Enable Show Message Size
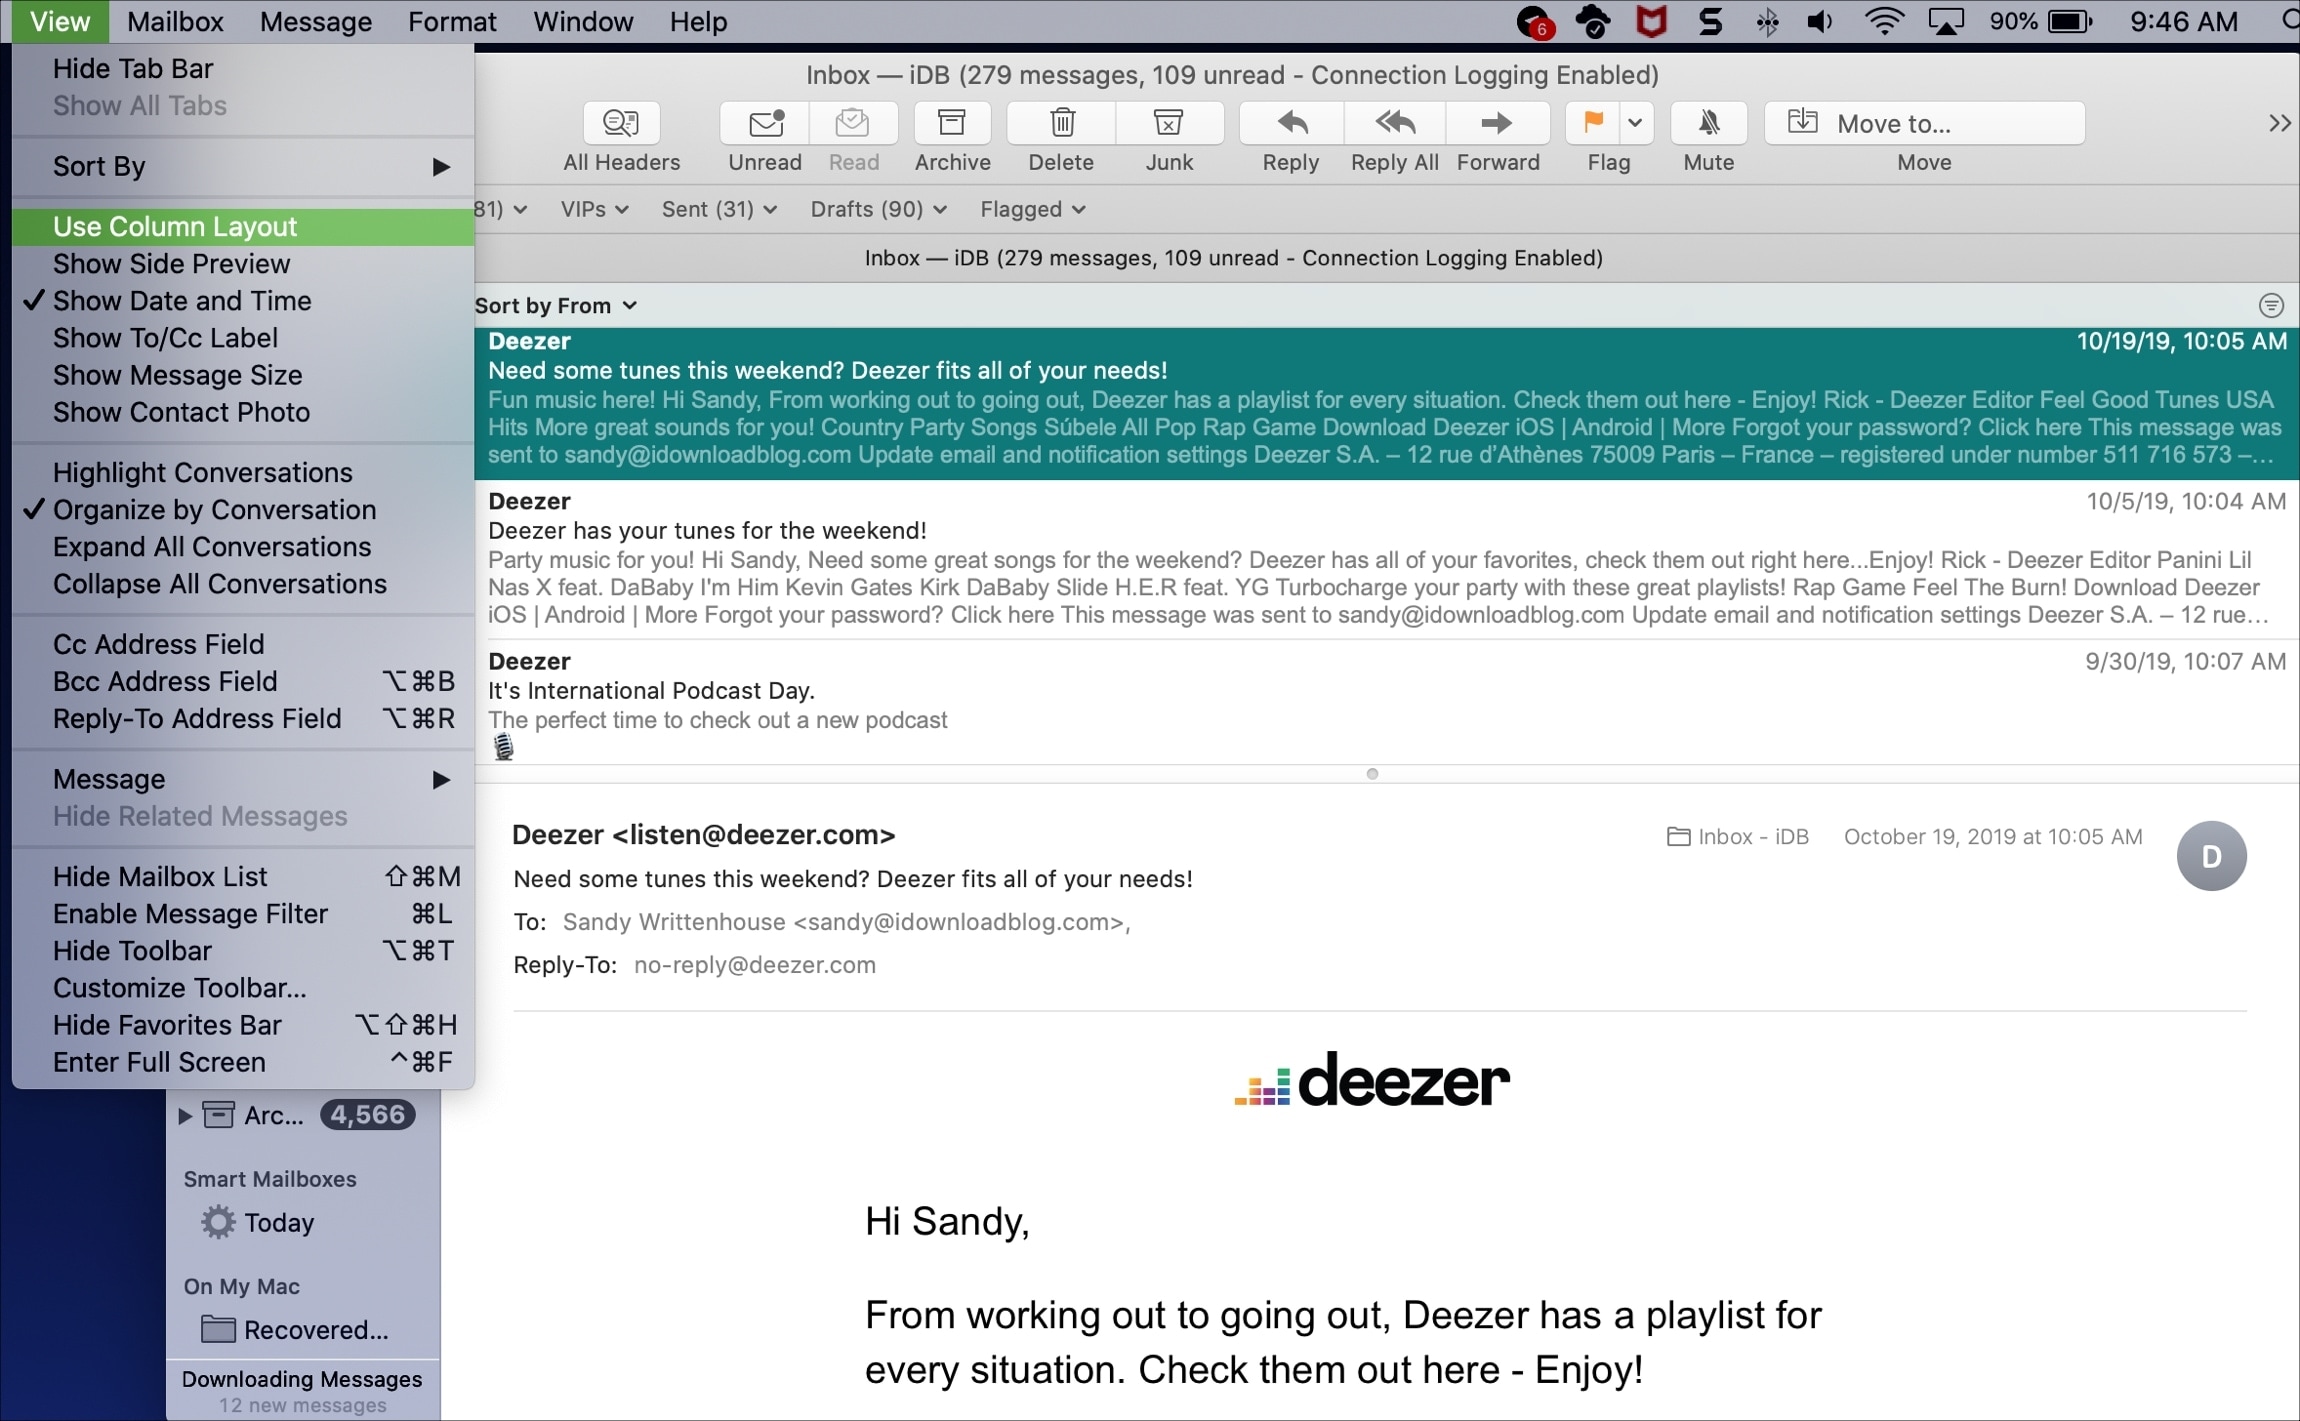 click(x=243, y=375)
